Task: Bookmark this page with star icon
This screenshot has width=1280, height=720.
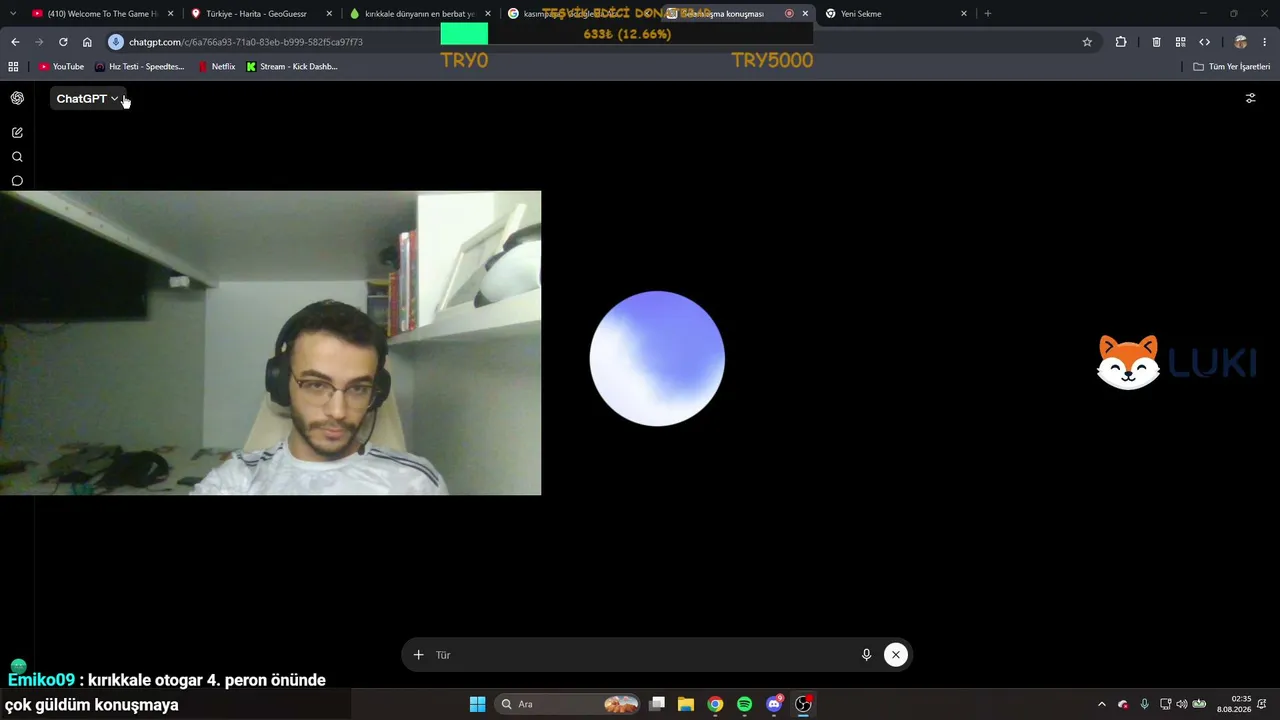Action: coord(1087,42)
